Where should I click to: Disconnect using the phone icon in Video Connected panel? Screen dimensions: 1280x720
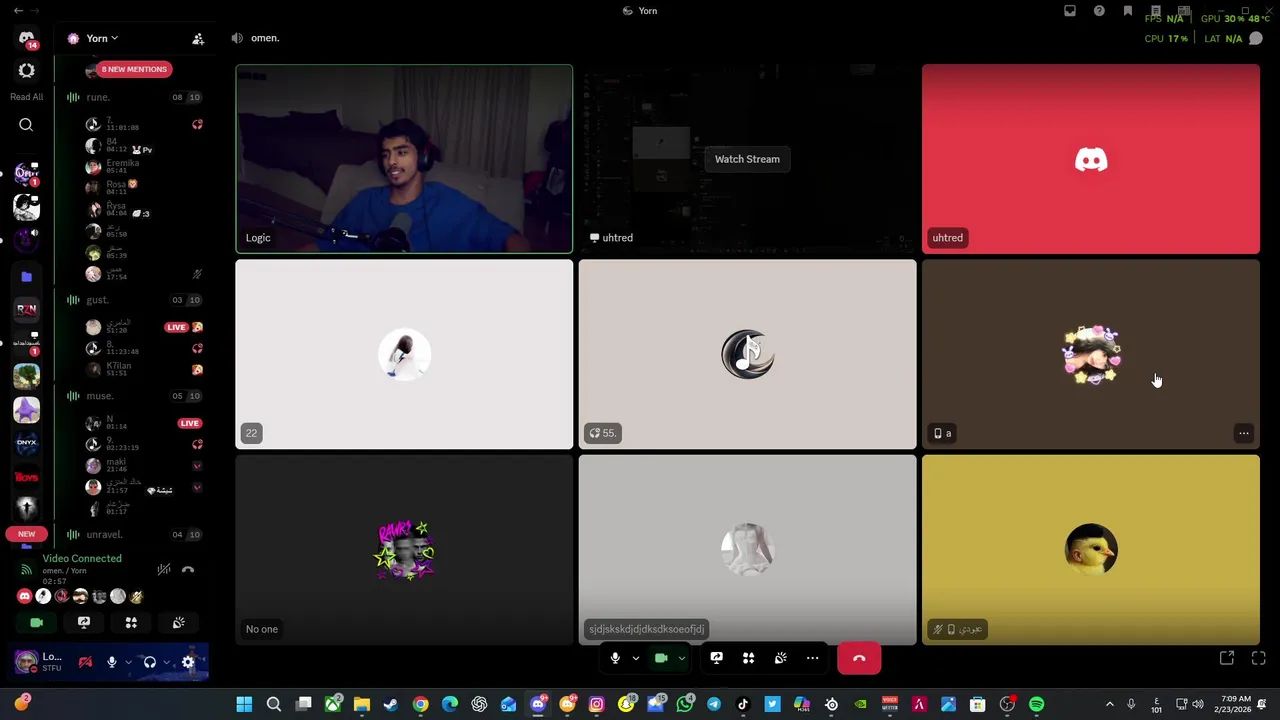tap(188, 569)
